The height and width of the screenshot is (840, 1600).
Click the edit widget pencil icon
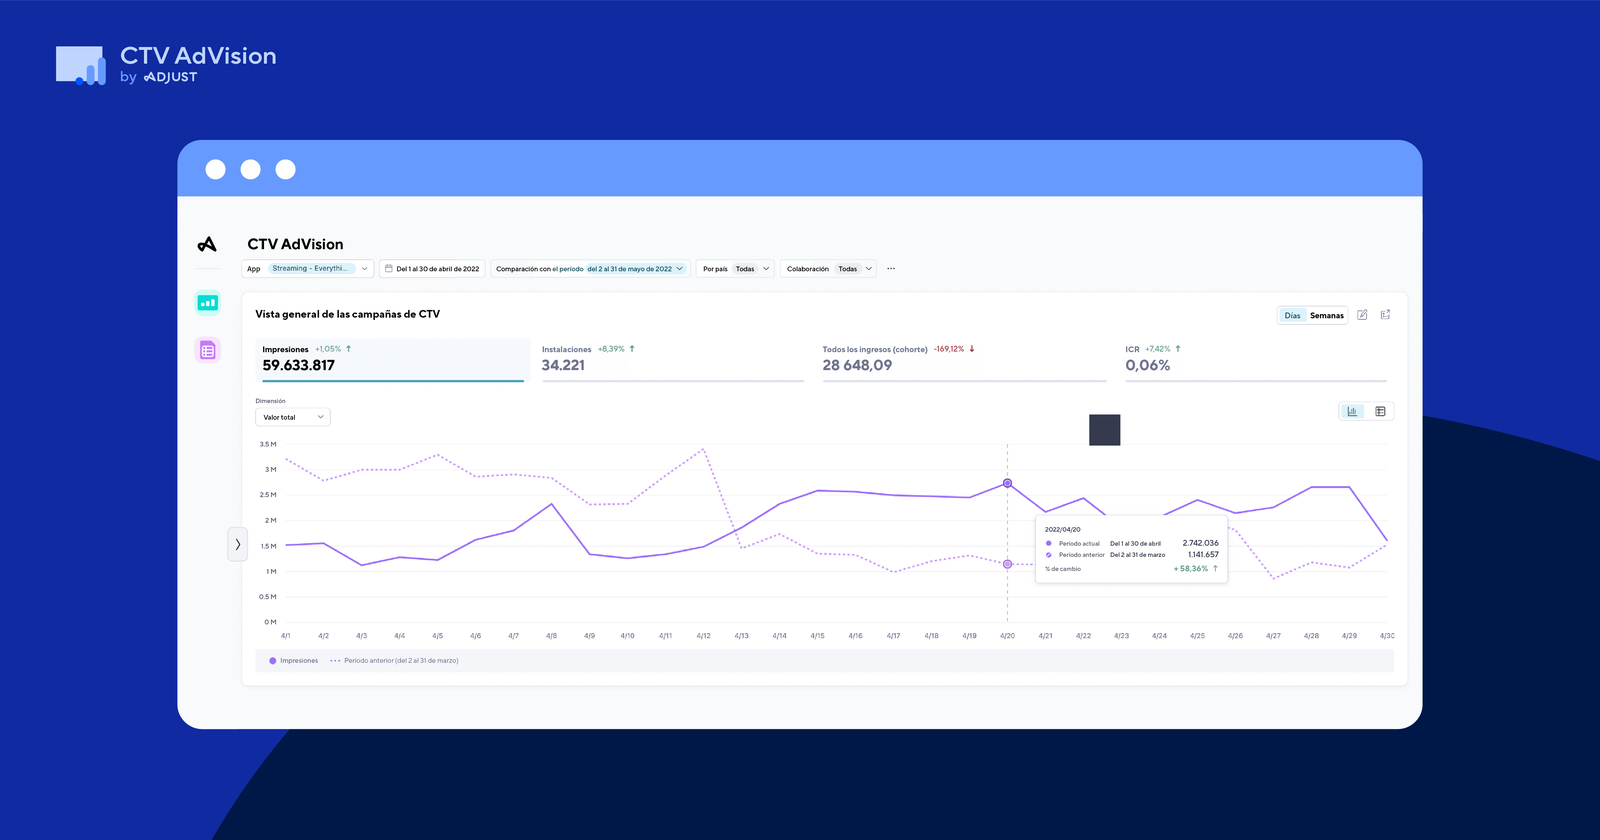click(1362, 315)
